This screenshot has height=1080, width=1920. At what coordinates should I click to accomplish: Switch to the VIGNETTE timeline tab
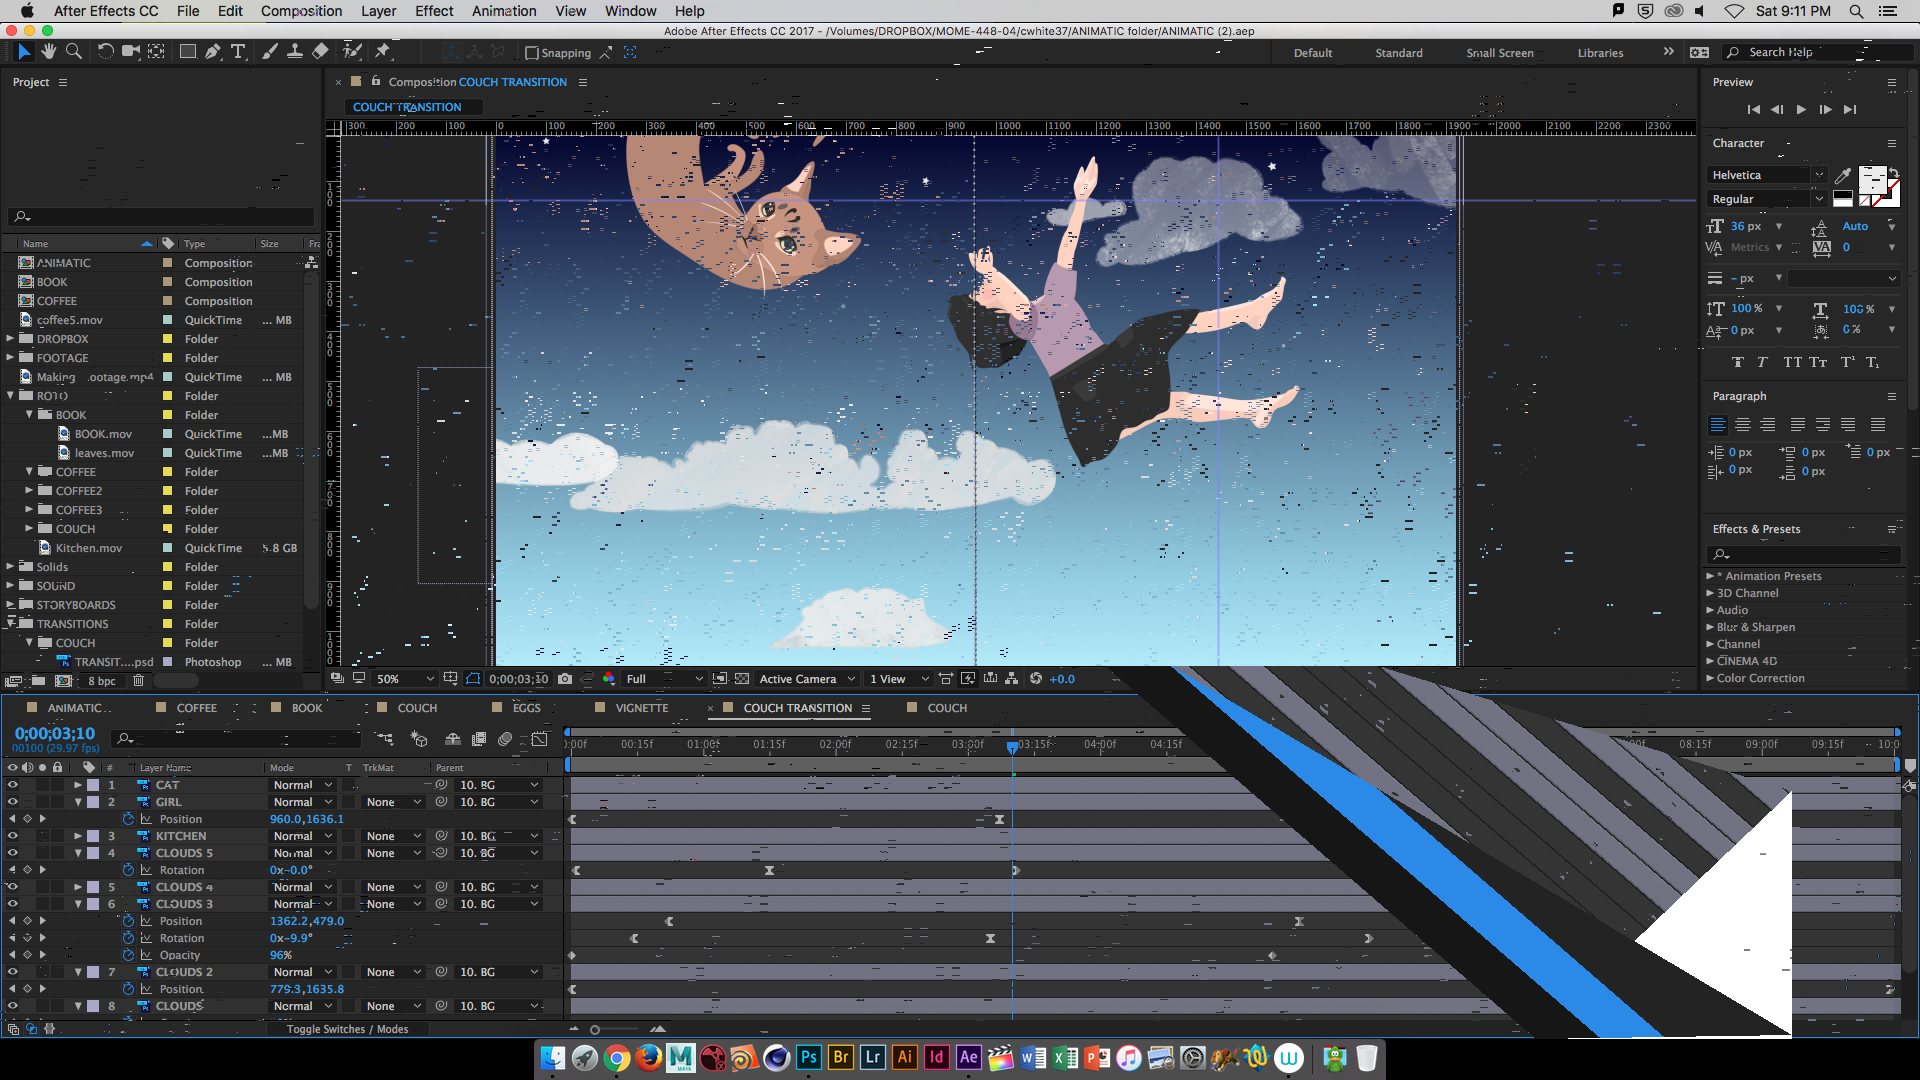[x=642, y=708]
